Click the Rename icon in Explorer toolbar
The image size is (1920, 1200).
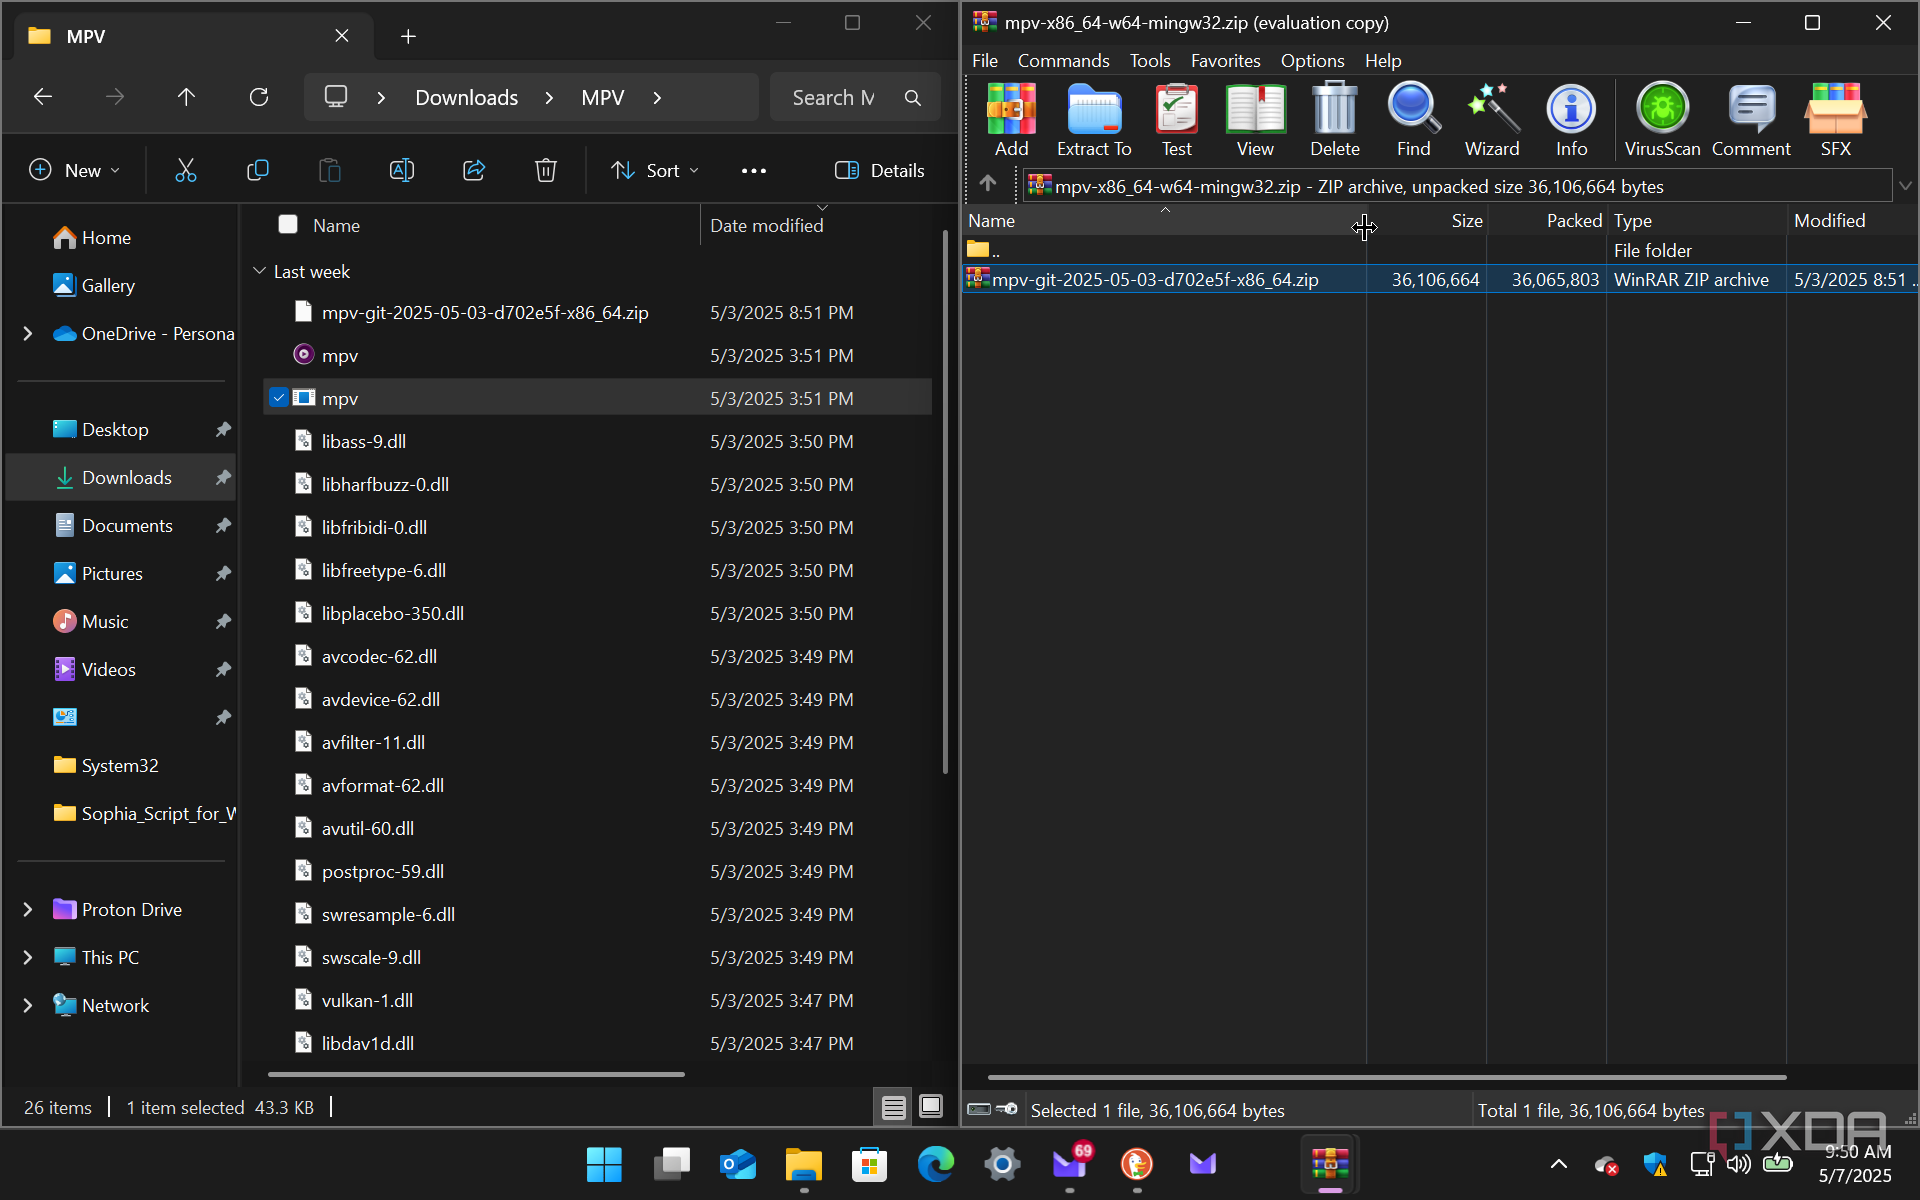click(x=402, y=170)
